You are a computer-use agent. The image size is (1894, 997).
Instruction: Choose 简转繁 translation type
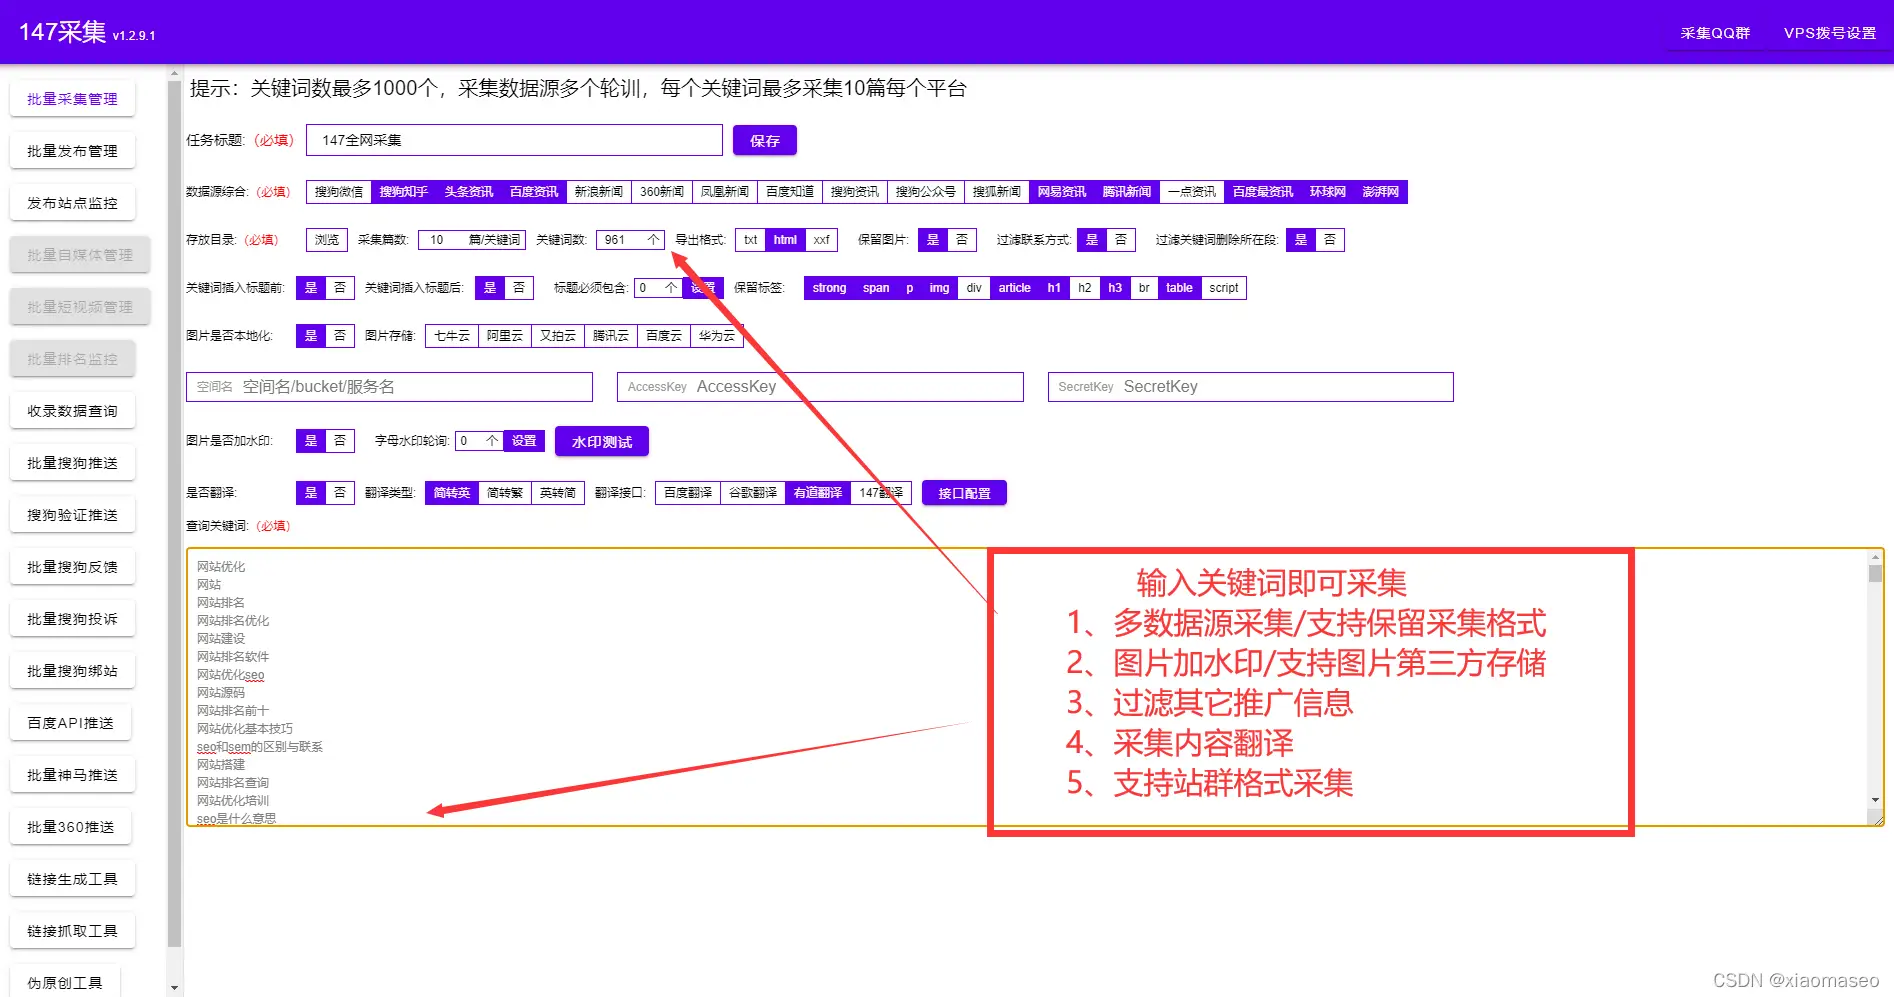coord(504,492)
